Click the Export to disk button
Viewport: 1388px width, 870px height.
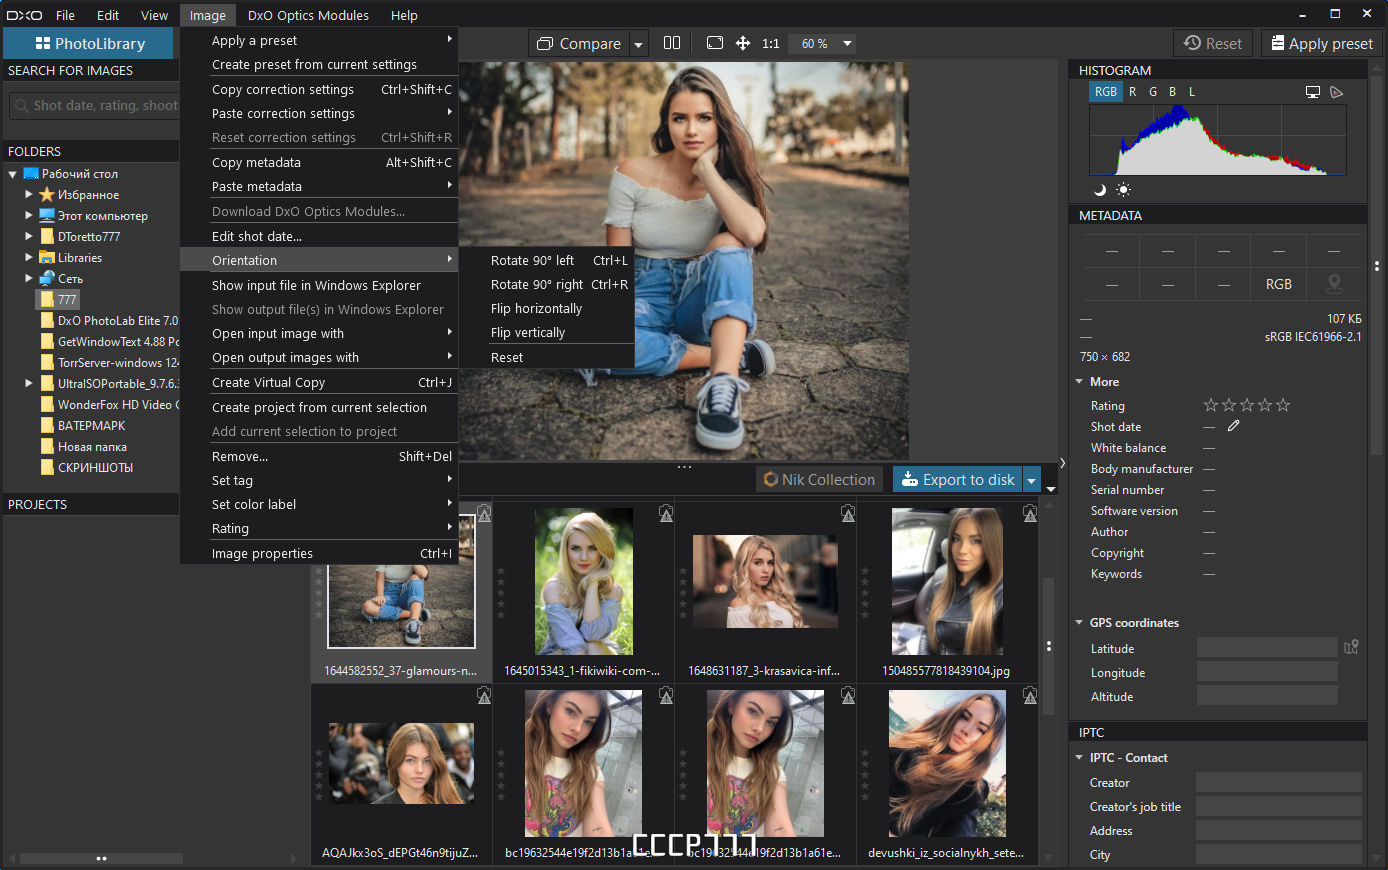(958, 480)
